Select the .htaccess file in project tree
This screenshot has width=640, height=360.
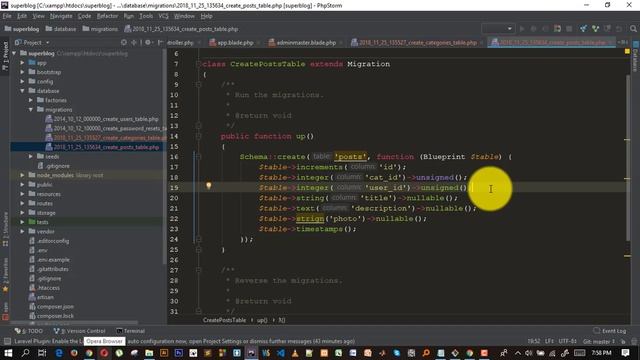44,288
